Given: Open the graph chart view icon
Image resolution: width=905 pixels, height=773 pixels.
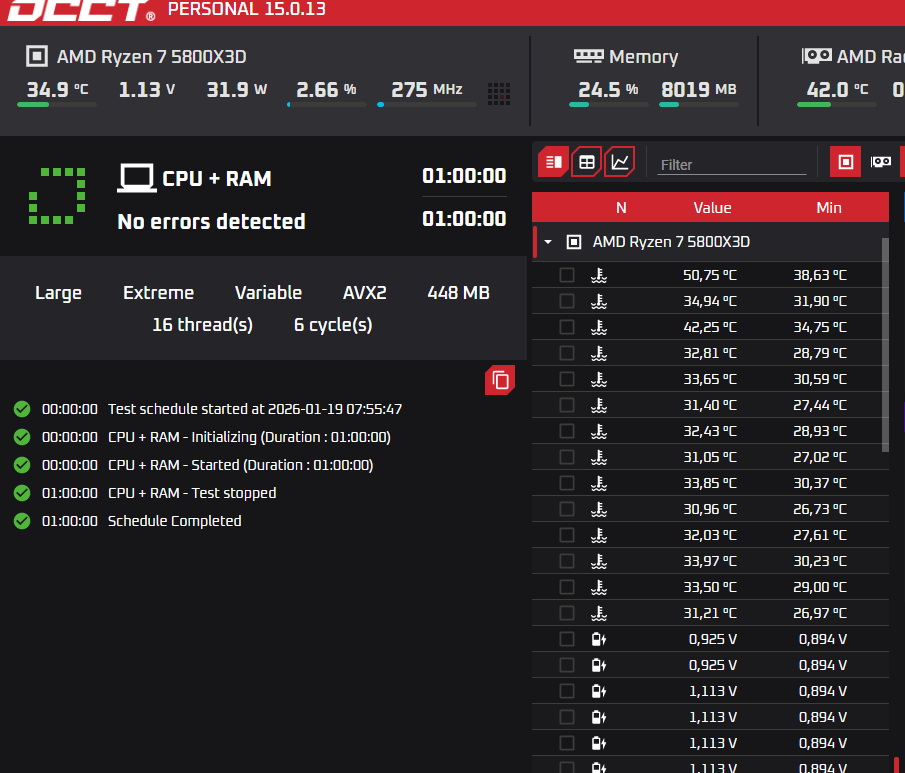Looking at the screenshot, I should coord(620,162).
